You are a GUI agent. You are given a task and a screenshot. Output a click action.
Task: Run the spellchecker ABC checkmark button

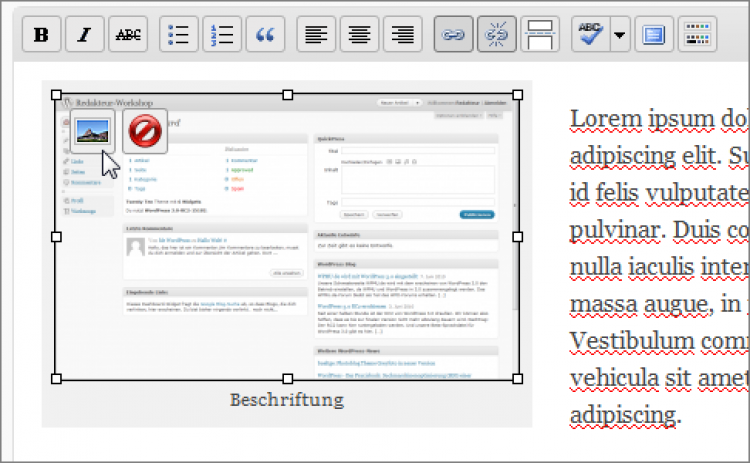coord(590,34)
